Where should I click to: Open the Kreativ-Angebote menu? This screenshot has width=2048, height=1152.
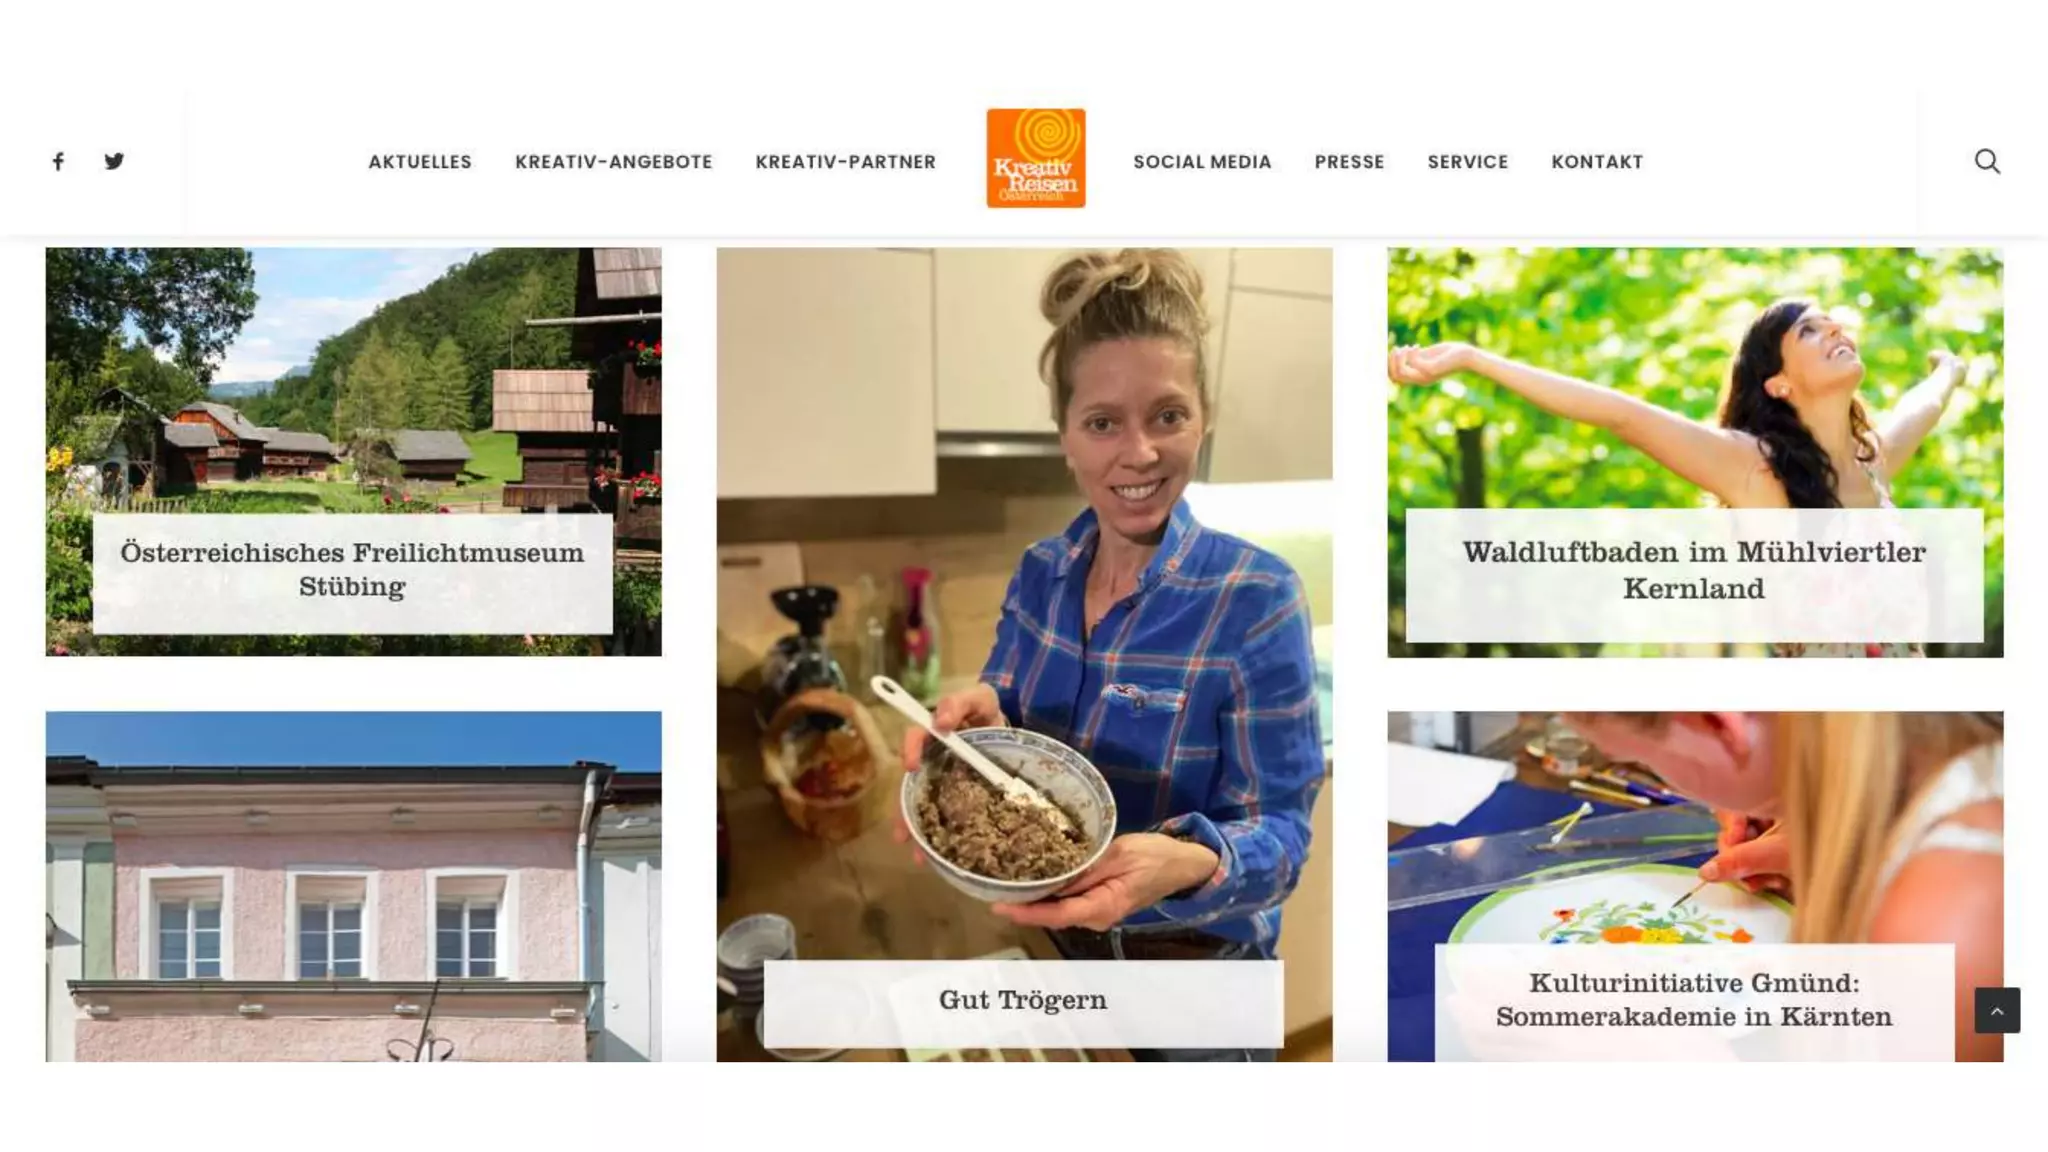[613, 162]
